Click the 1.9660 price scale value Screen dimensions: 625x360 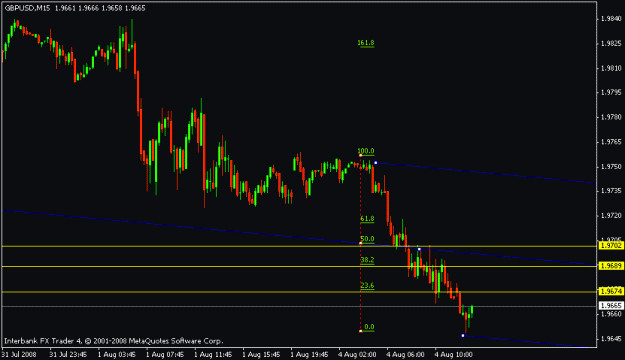pyautogui.click(x=611, y=314)
